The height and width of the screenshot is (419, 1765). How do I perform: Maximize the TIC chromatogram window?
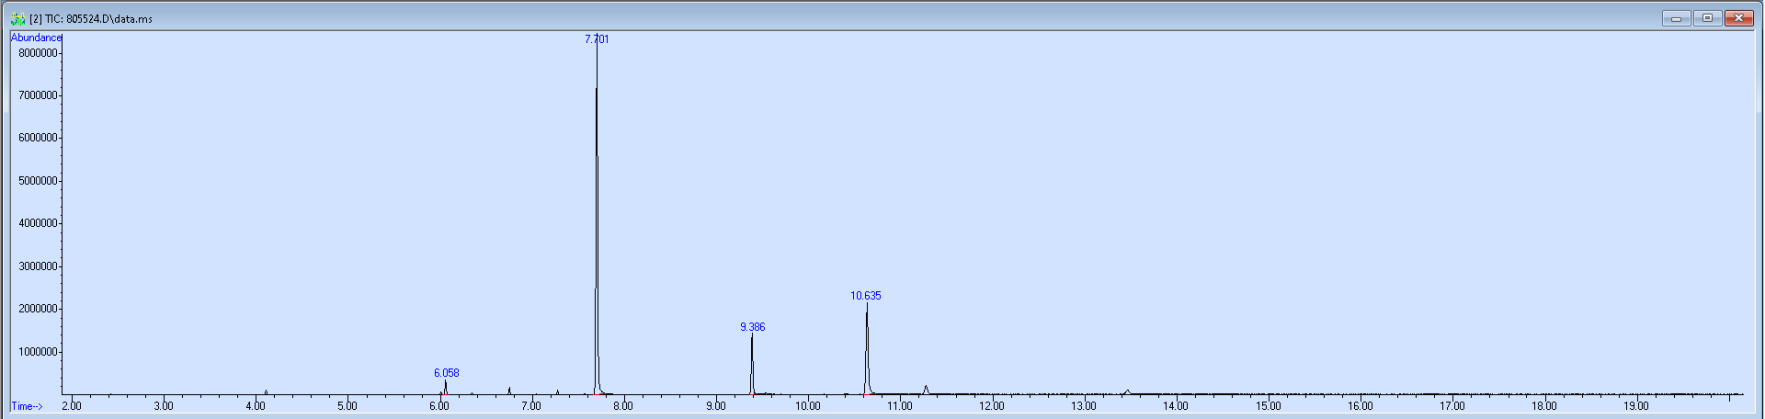click(x=1707, y=18)
